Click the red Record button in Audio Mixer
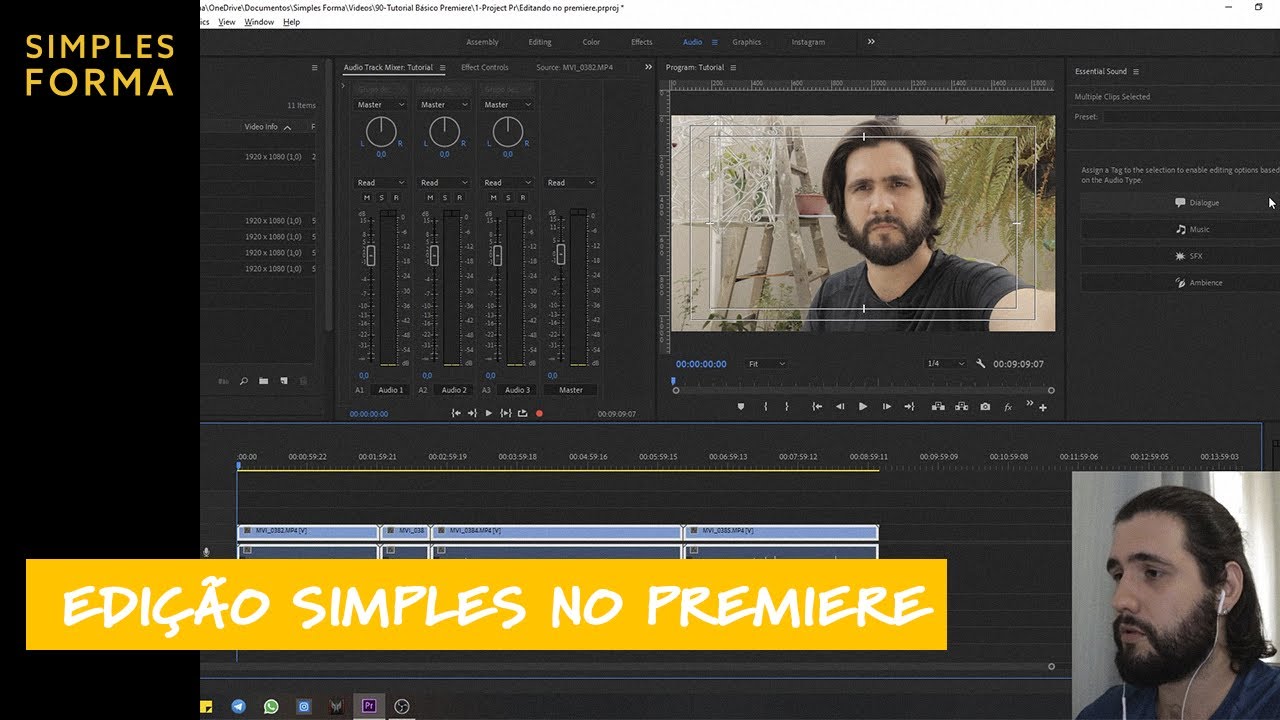The width and height of the screenshot is (1280, 720). point(539,413)
